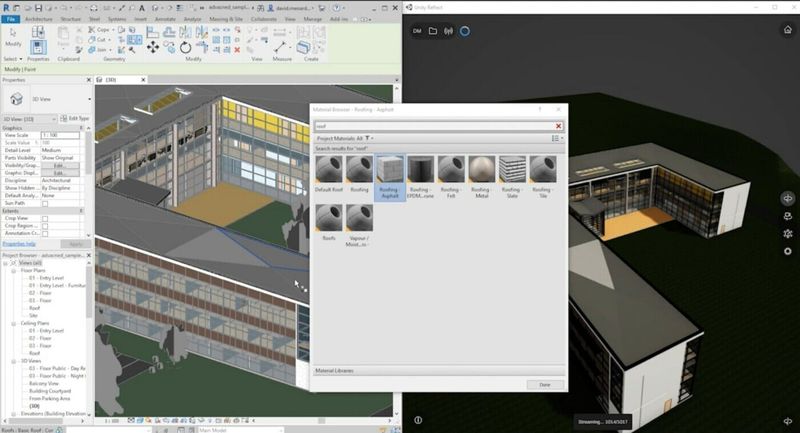Select the Modify arrow tool in Revit

tap(13, 36)
